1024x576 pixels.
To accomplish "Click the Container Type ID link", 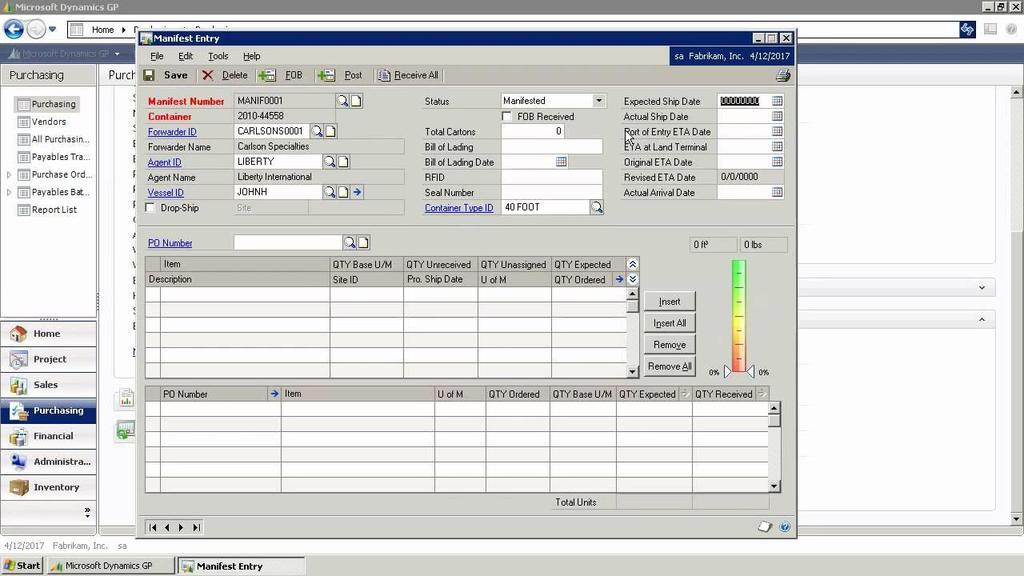I will pyautogui.click(x=459, y=208).
